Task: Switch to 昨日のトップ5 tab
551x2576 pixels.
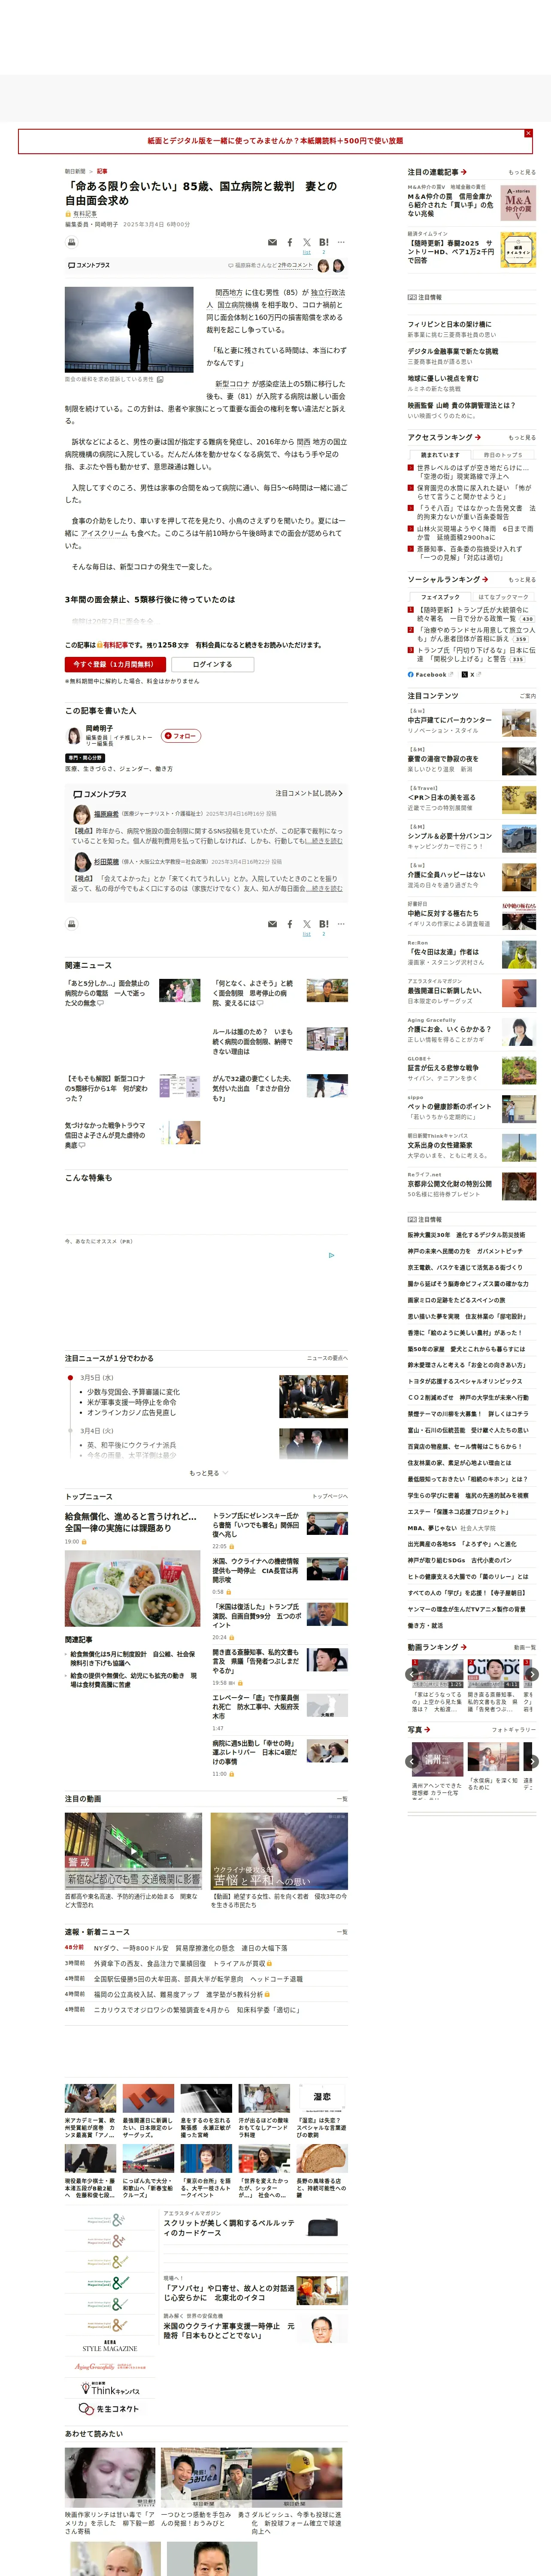Action: pyautogui.click(x=504, y=455)
